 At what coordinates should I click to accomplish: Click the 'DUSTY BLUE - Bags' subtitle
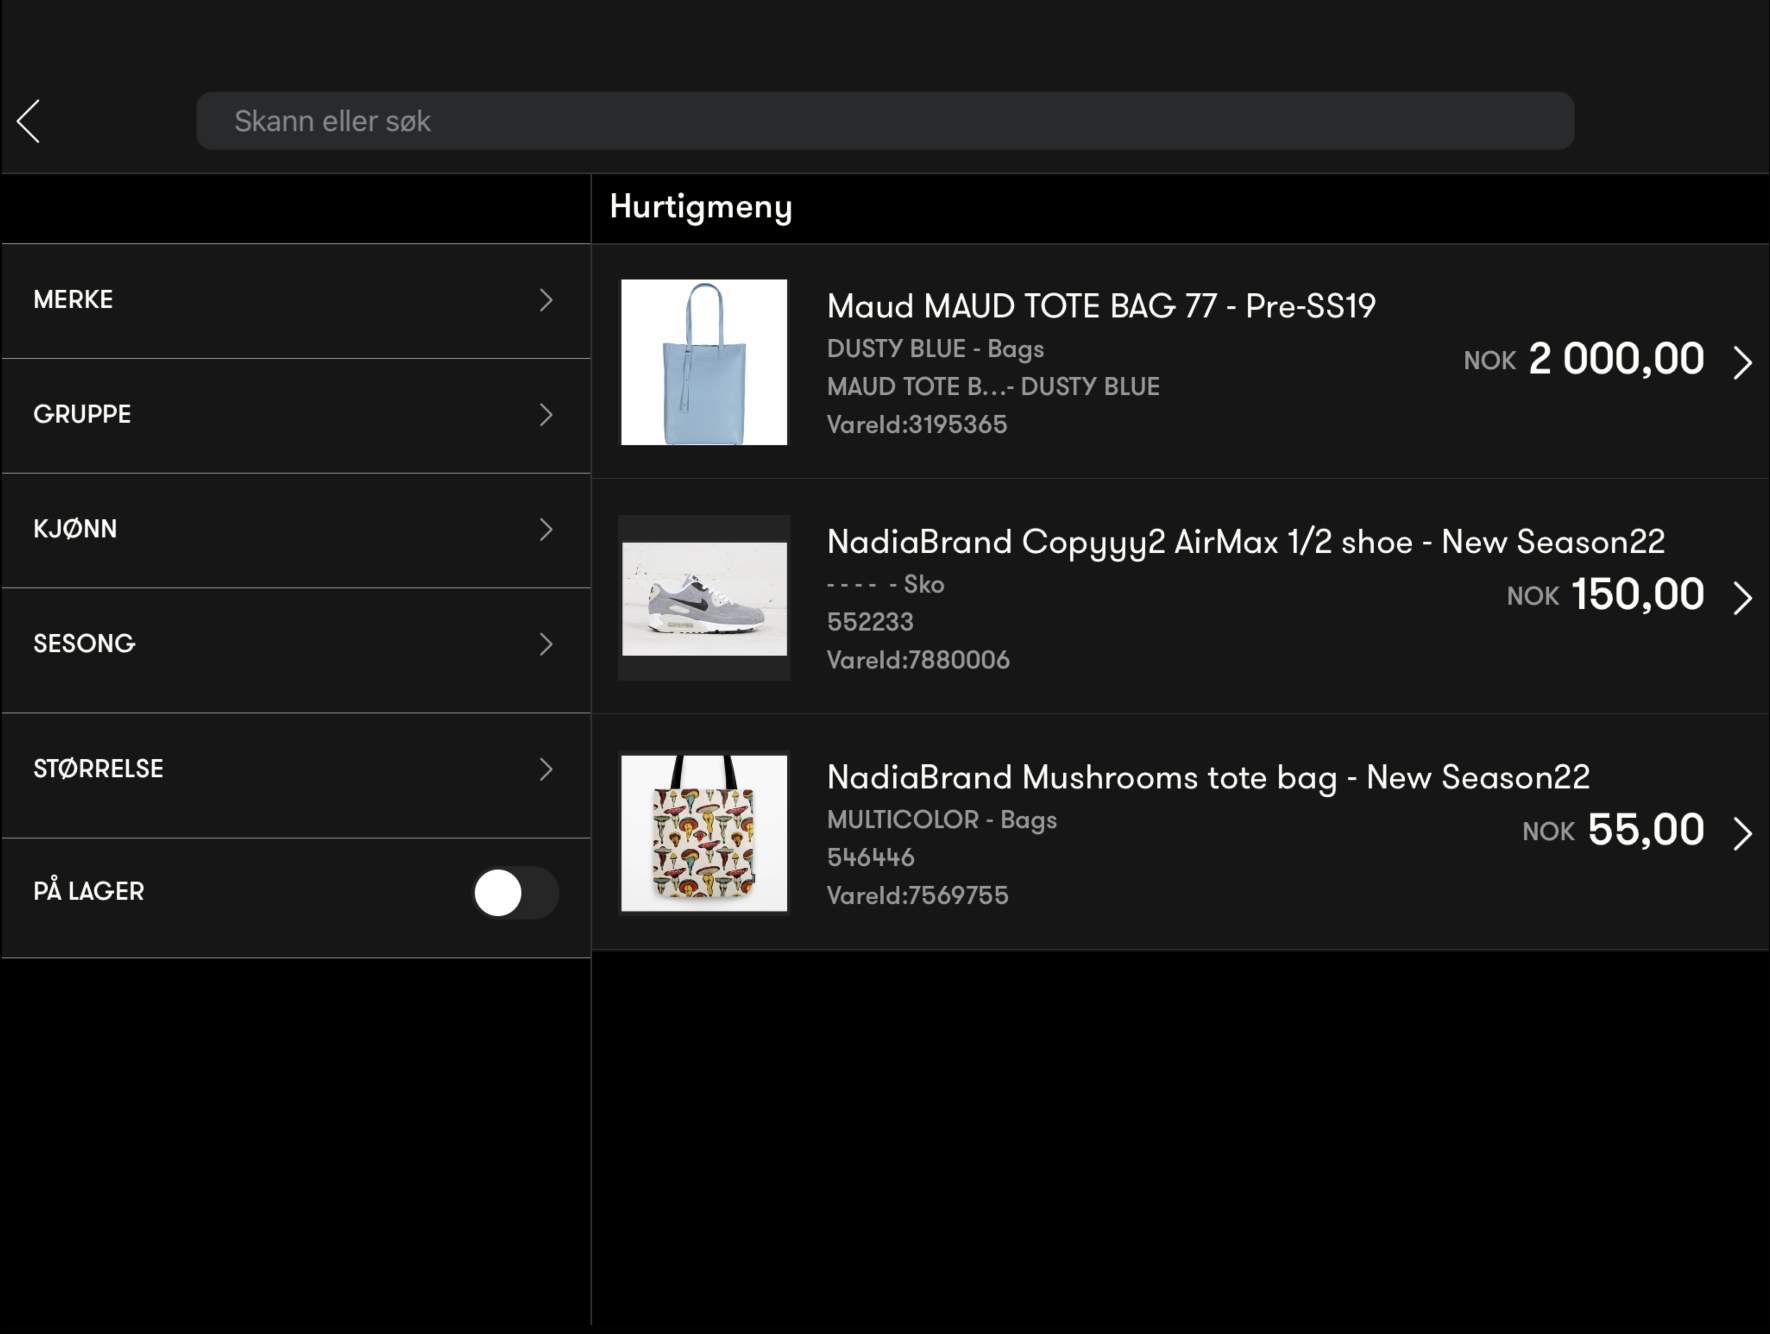point(935,349)
